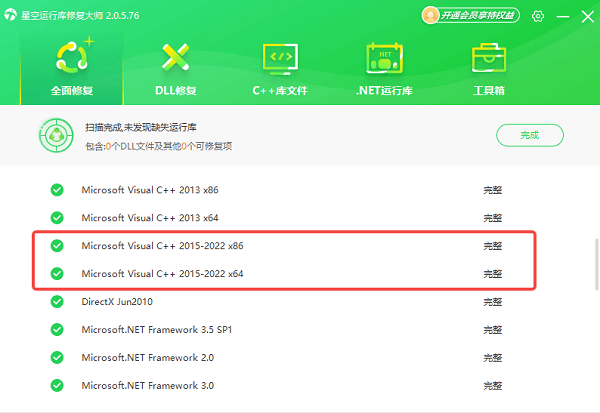Switch to 工具箱 tab label
This screenshot has height=413, width=600.
[489, 91]
